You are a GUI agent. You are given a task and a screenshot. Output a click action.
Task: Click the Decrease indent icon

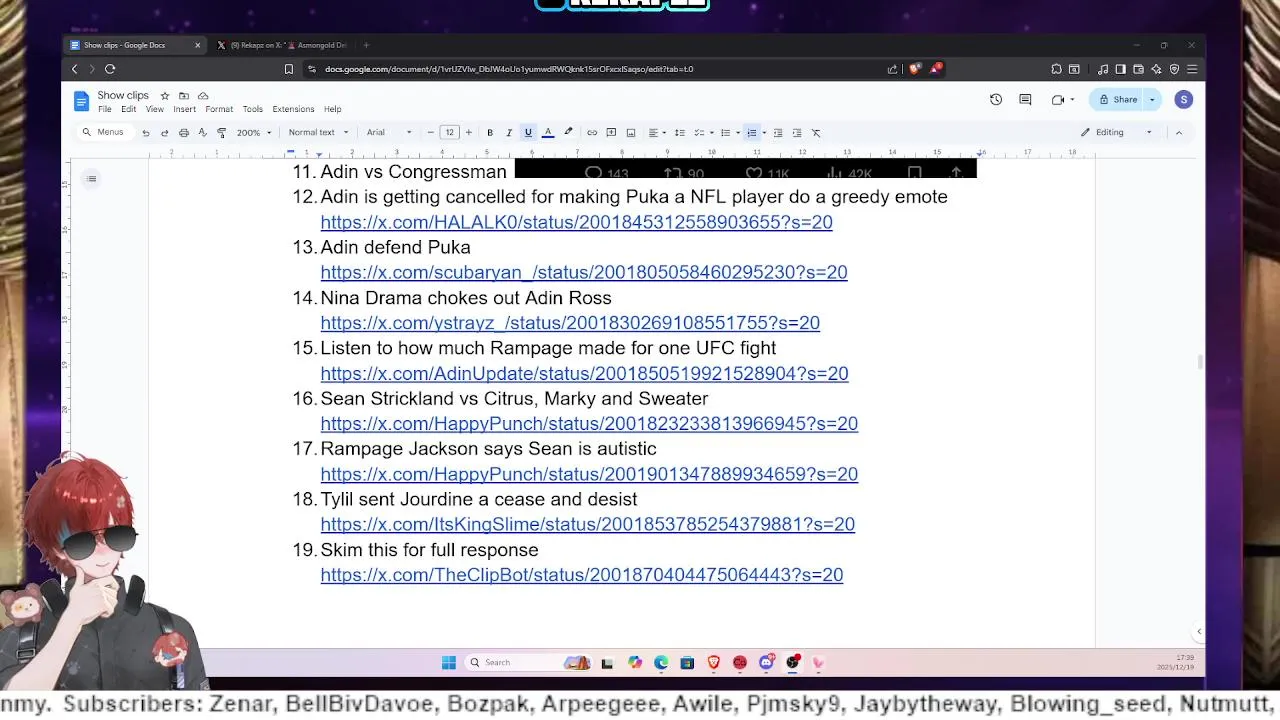click(778, 133)
